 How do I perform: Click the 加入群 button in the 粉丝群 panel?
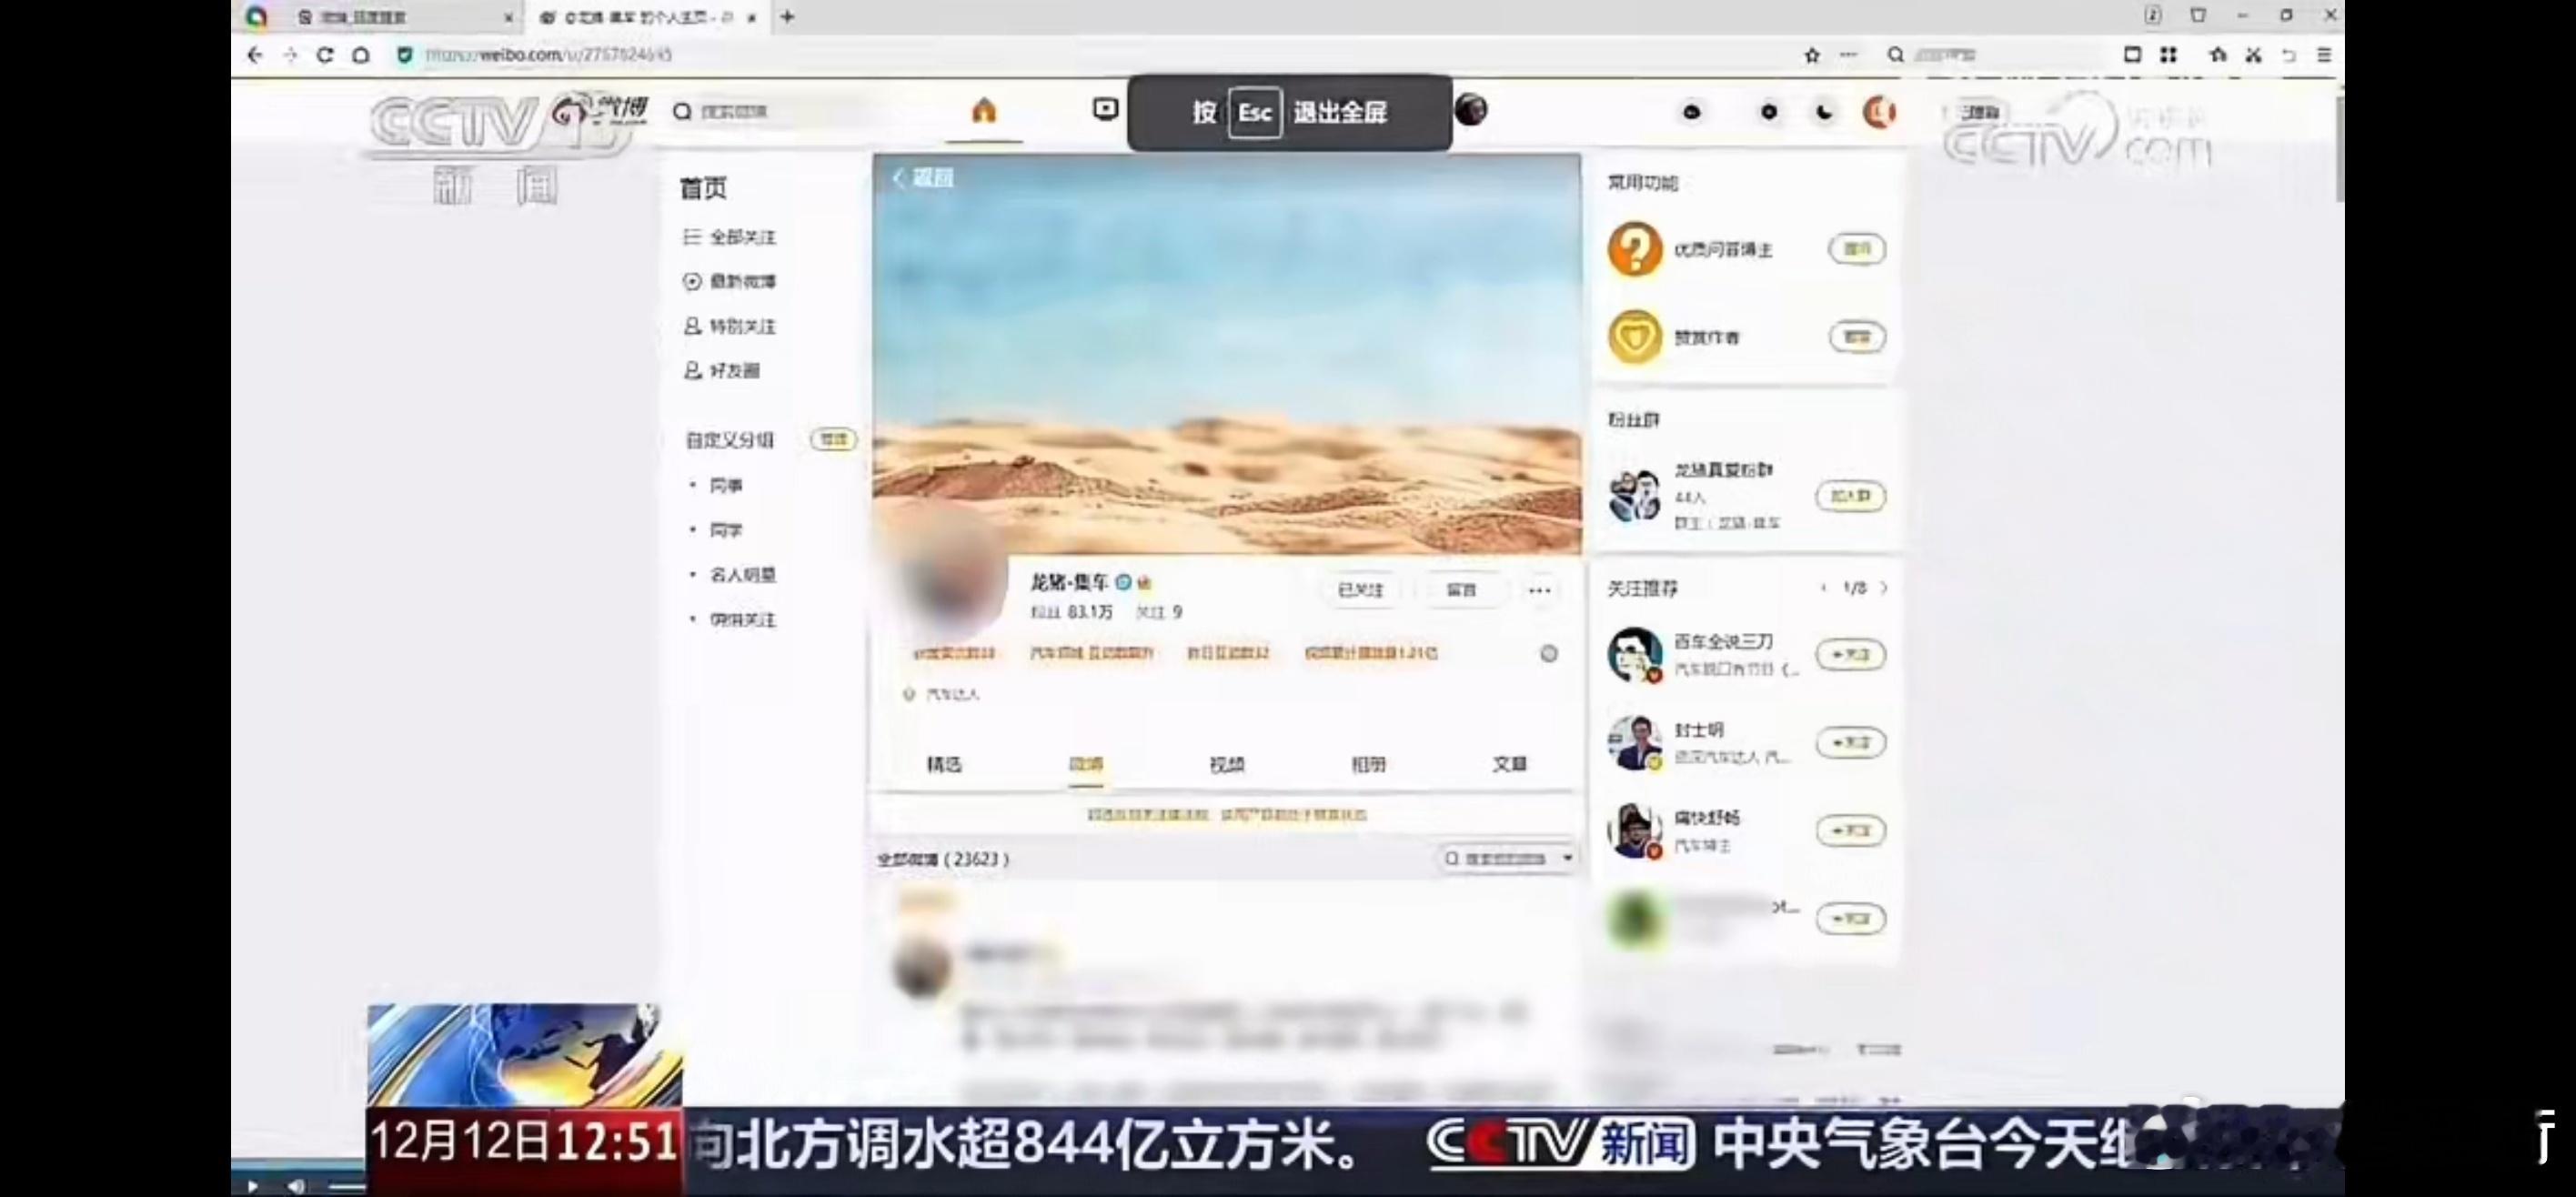[1851, 497]
